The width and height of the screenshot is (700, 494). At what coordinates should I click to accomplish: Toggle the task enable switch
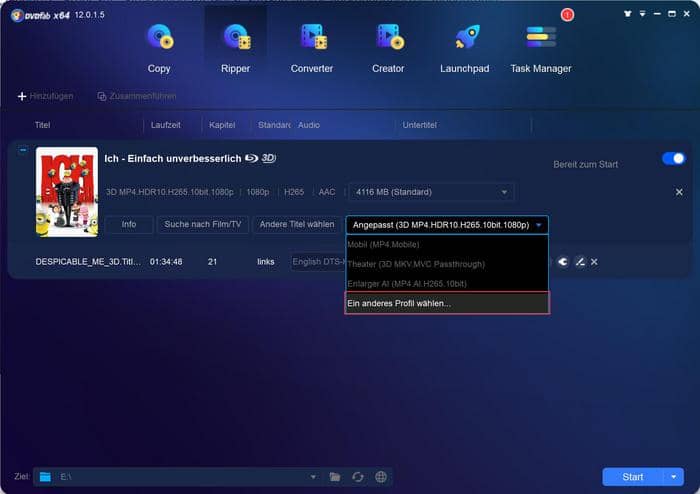click(x=674, y=158)
